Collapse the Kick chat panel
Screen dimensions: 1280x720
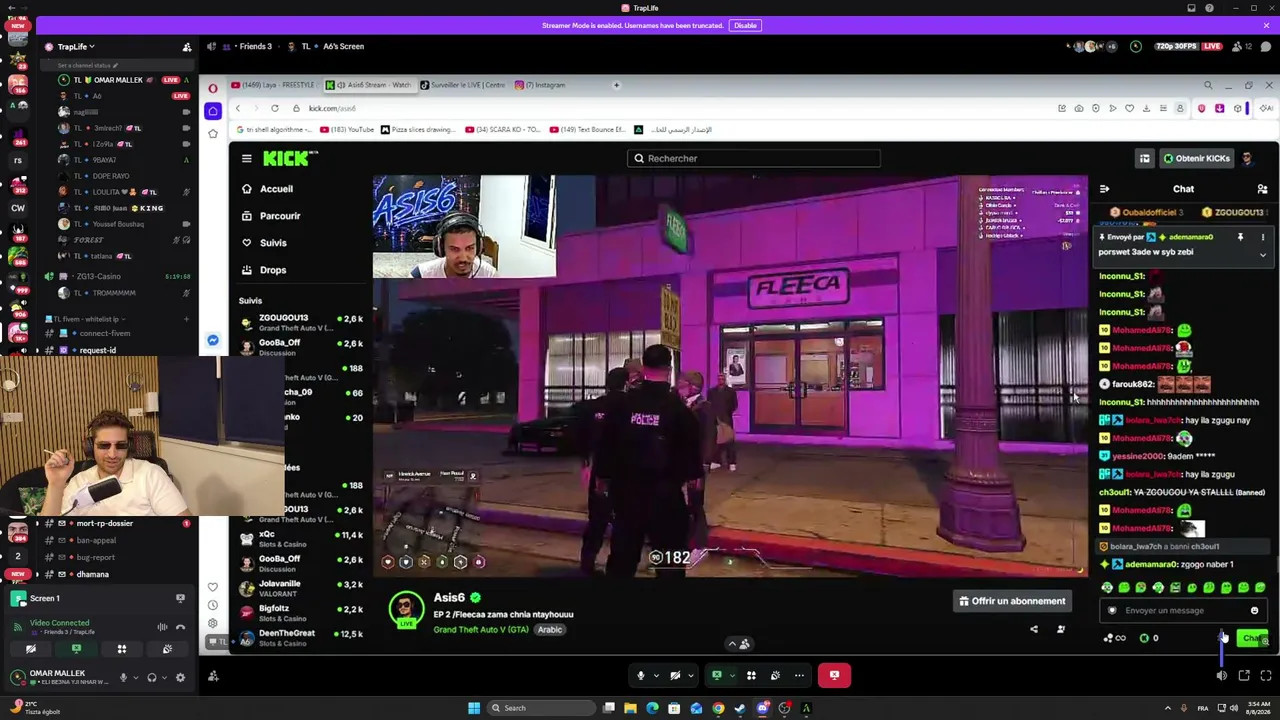[1104, 189]
